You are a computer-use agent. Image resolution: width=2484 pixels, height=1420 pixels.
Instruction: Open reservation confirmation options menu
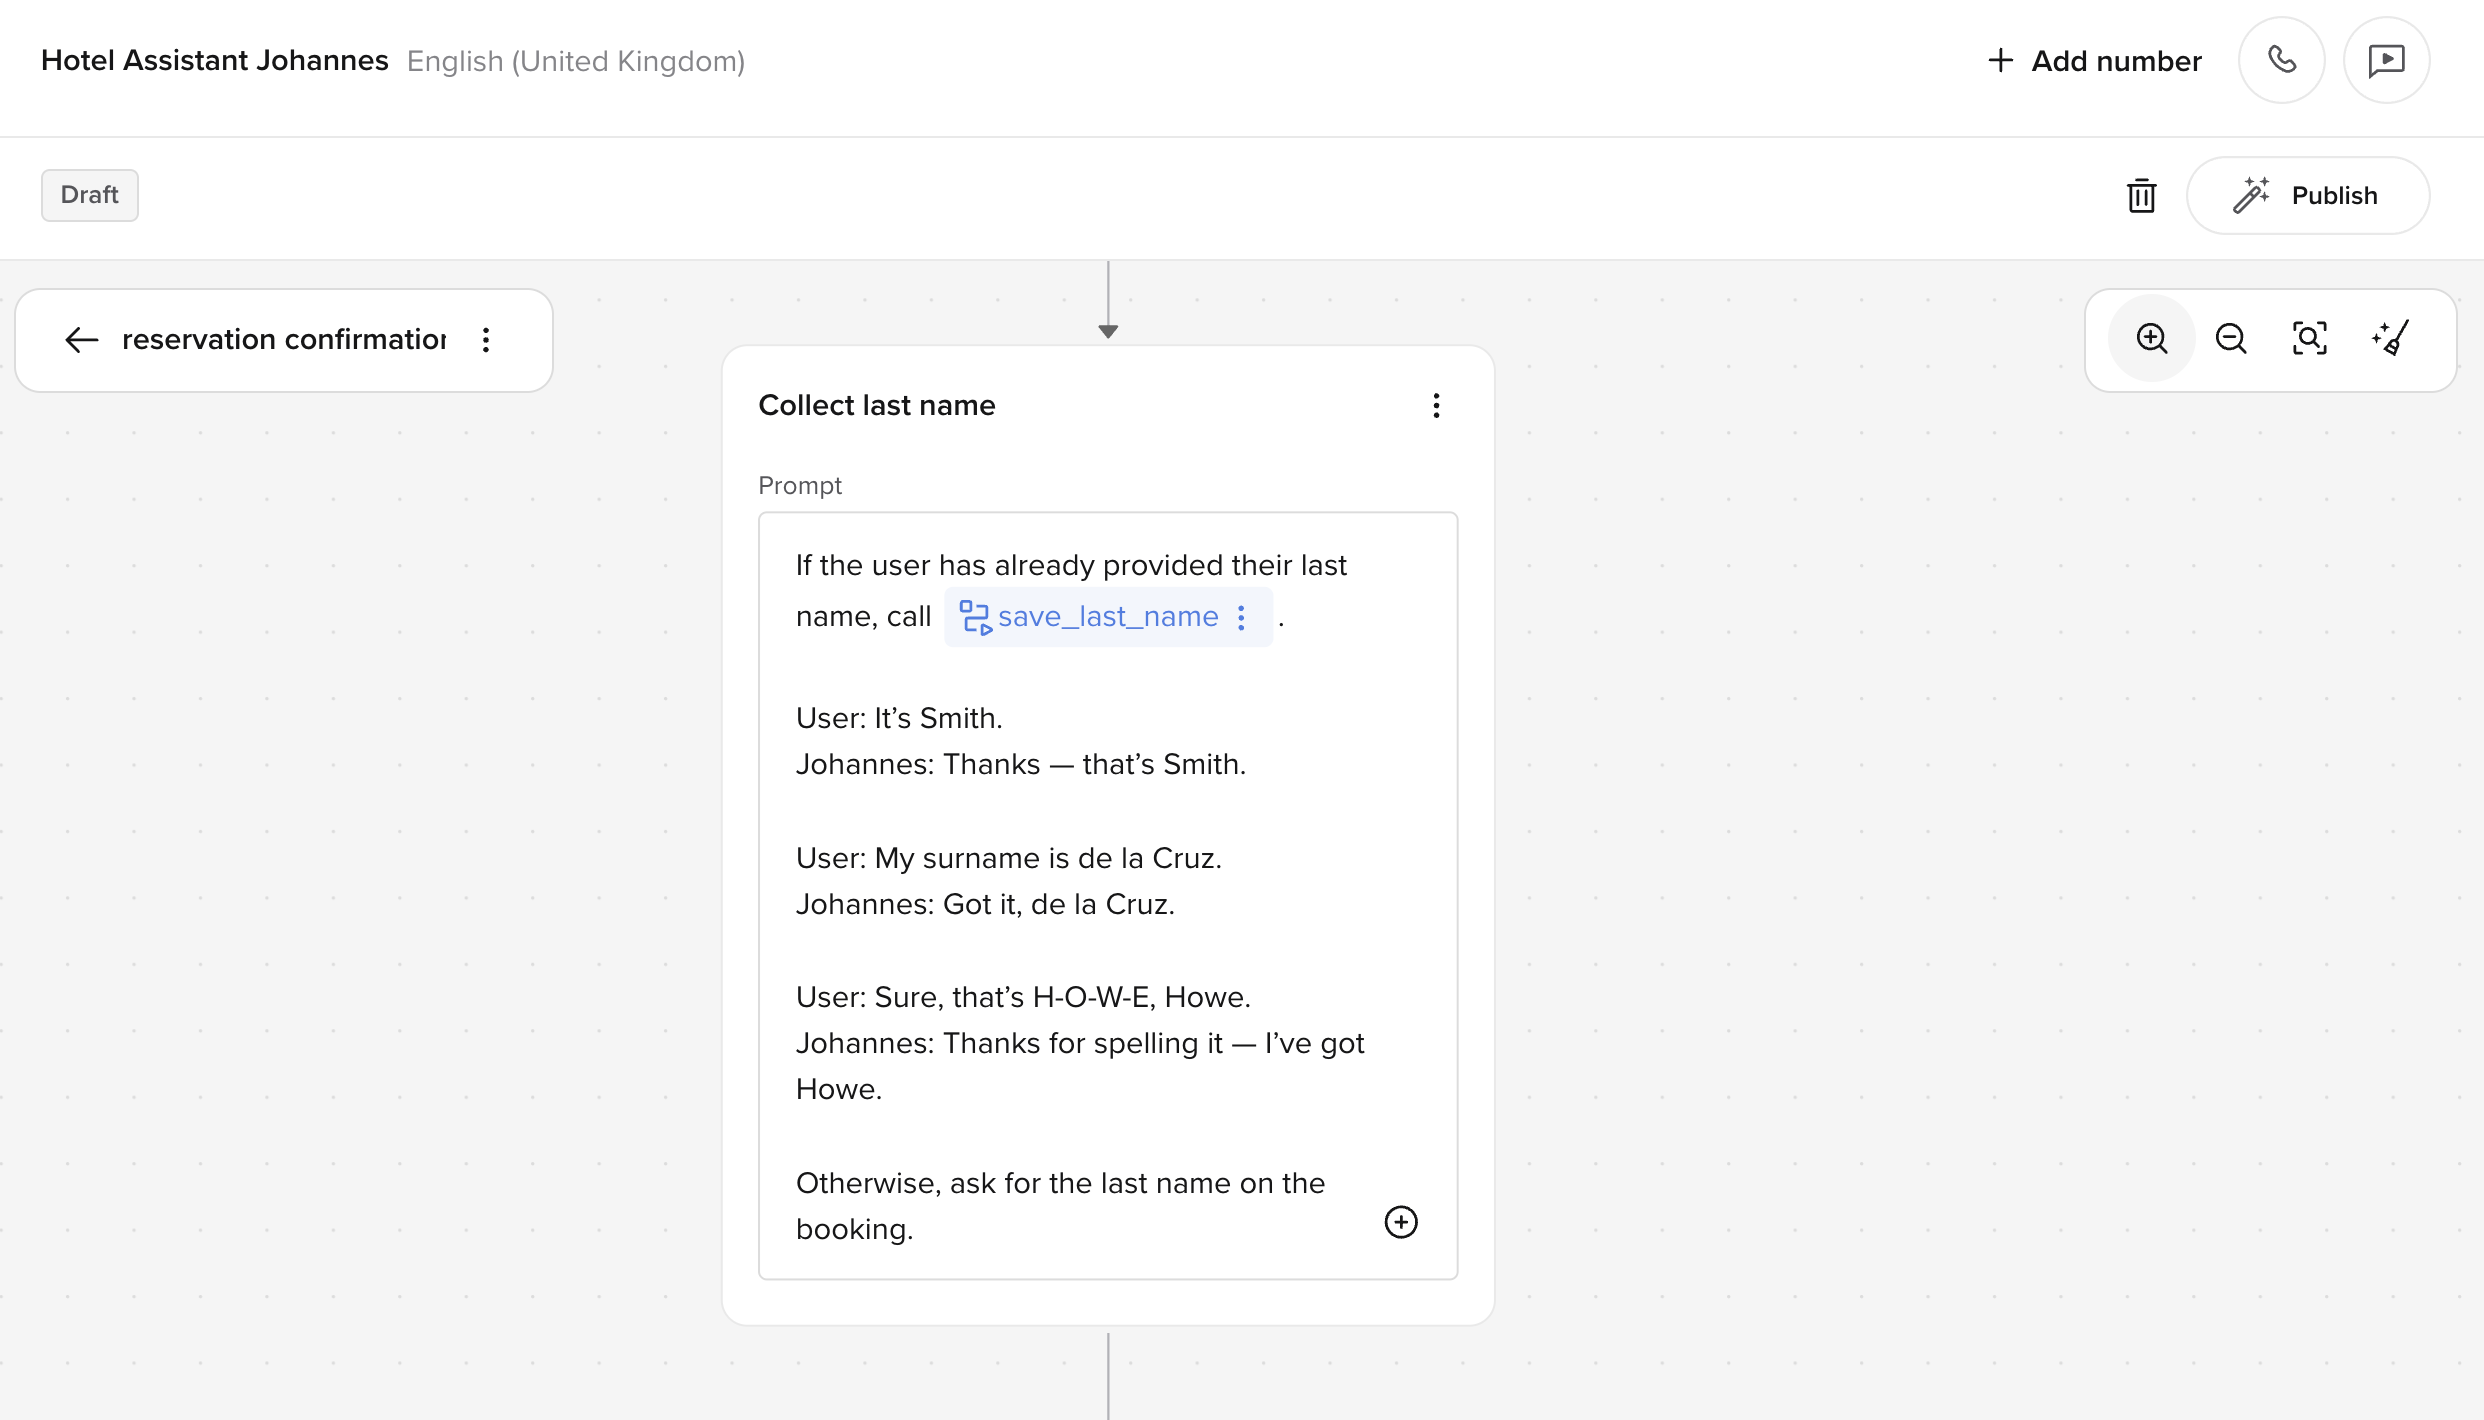(x=486, y=340)
